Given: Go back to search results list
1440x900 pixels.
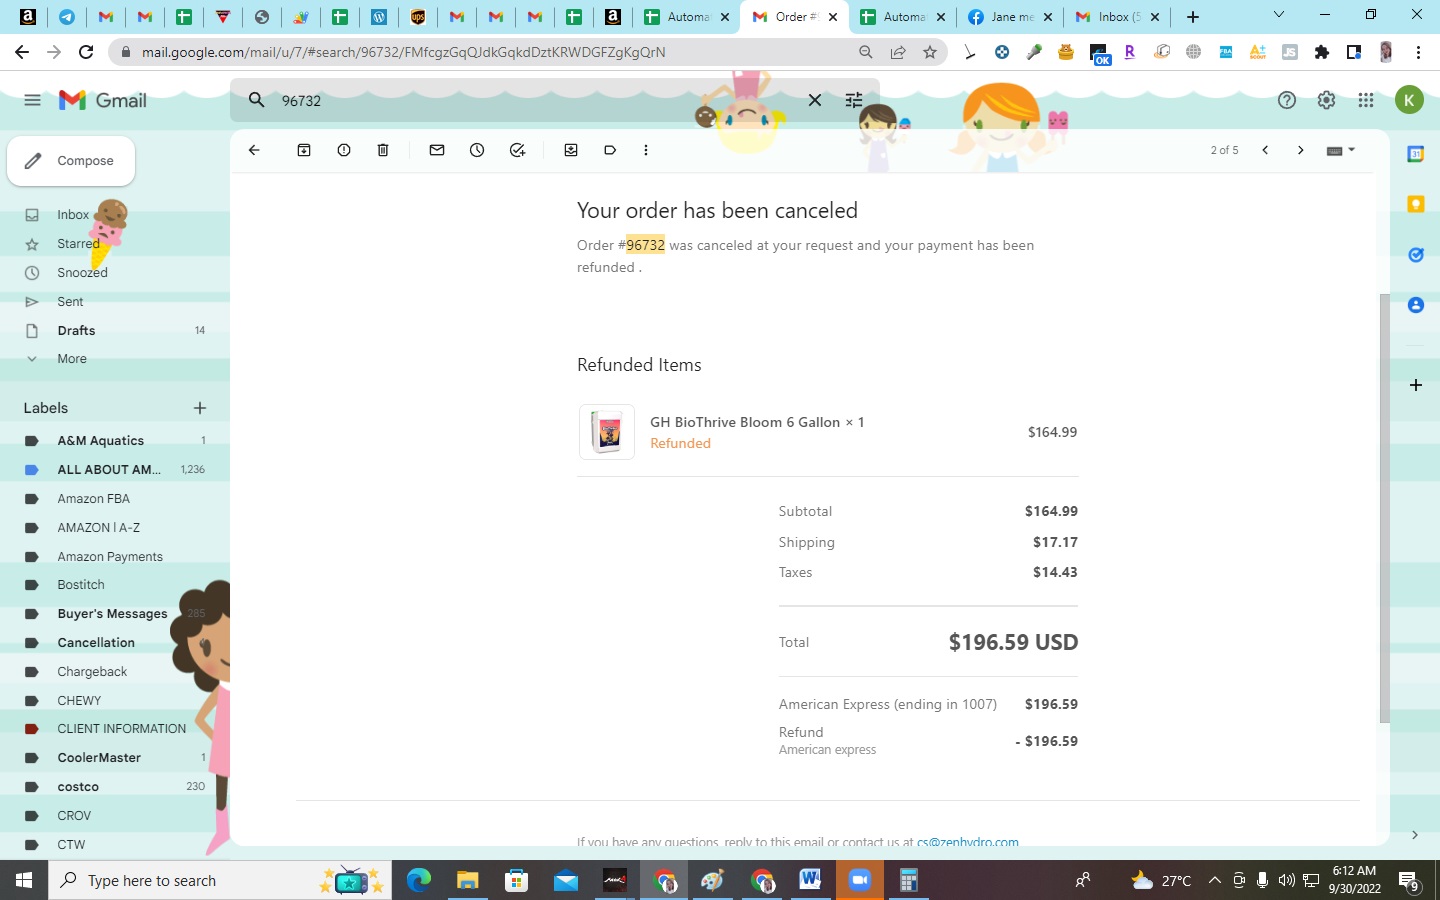Looking at the screenshot, I should click(x=254, y=150).
